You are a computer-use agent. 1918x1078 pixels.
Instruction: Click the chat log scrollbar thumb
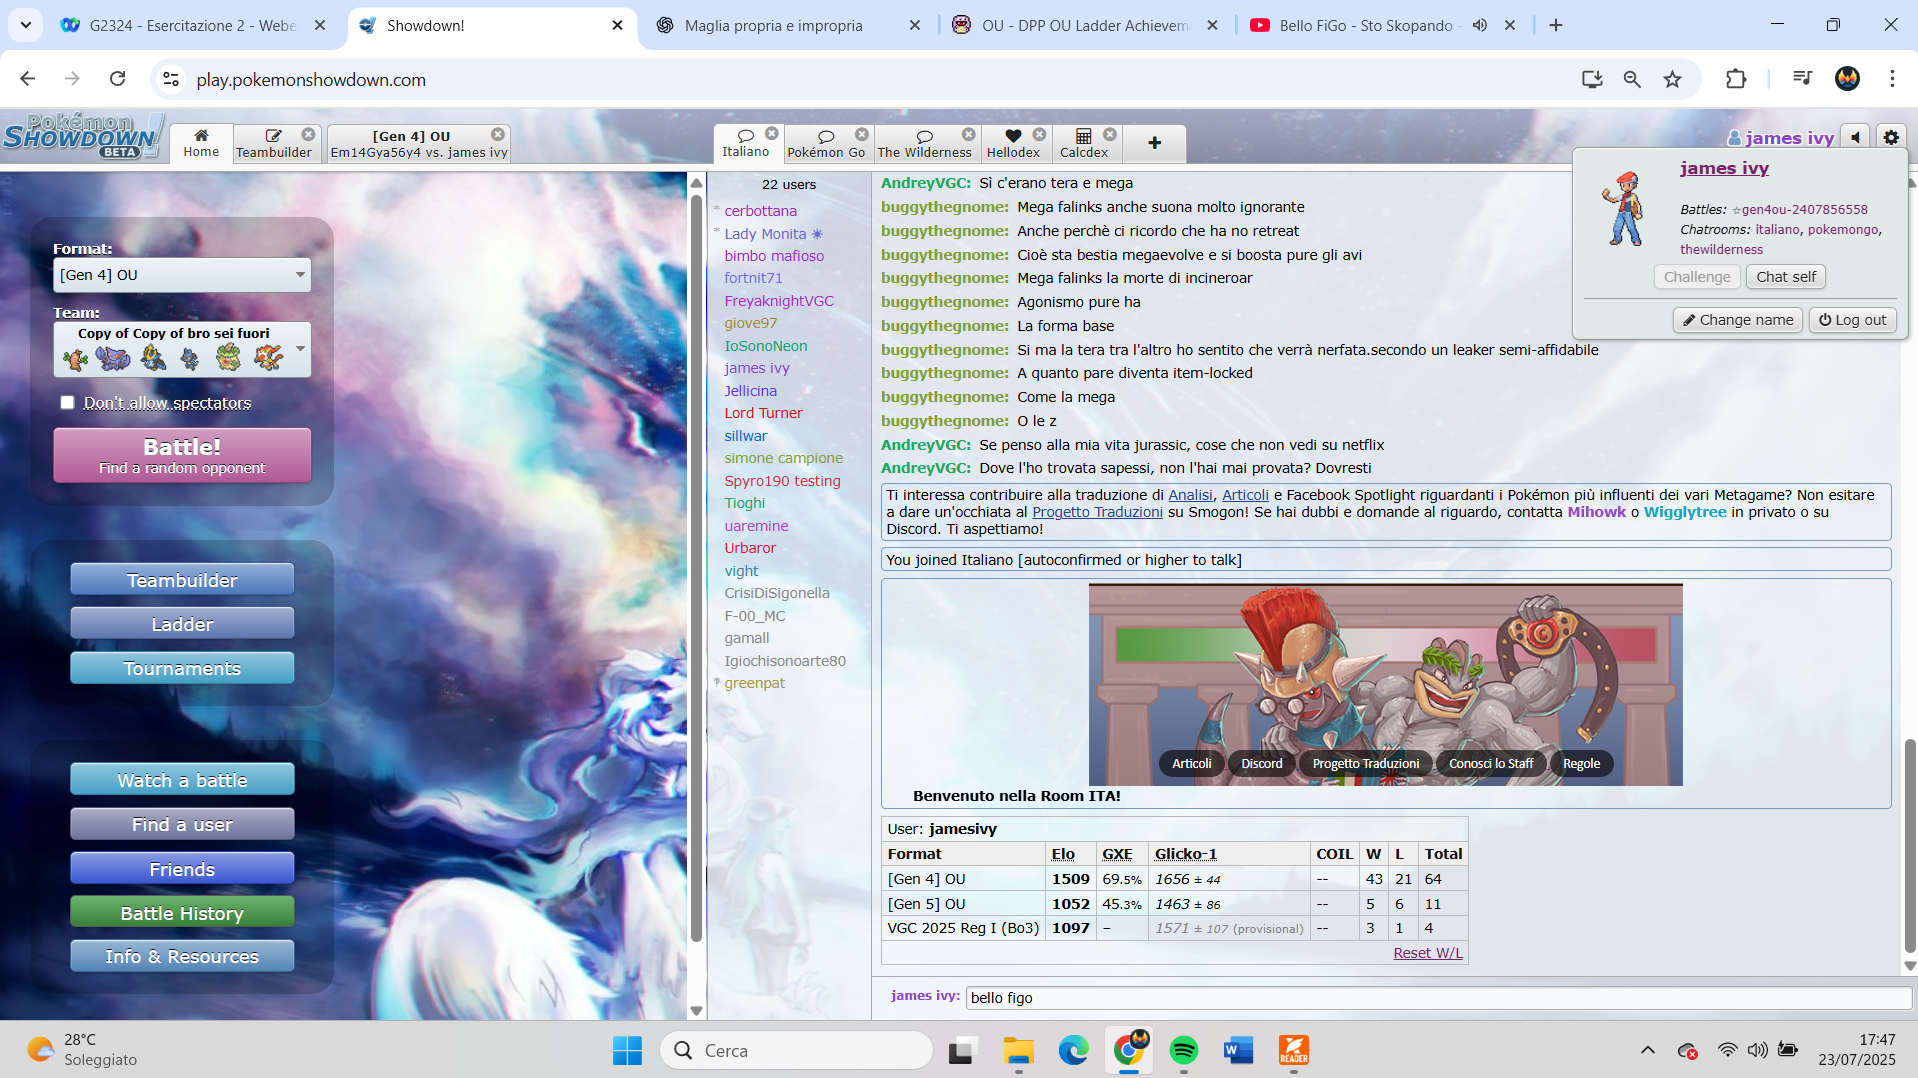[x=1910, y=845]
